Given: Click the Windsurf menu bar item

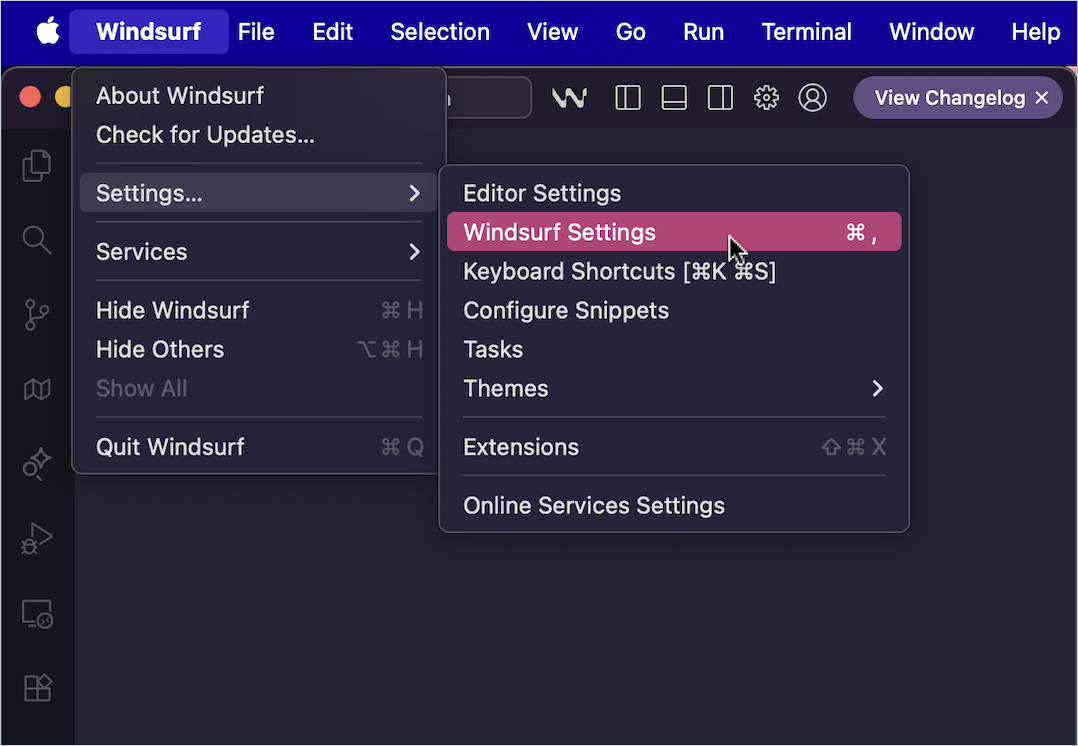Looking at the screenshot, I should (x=148, y=32).
